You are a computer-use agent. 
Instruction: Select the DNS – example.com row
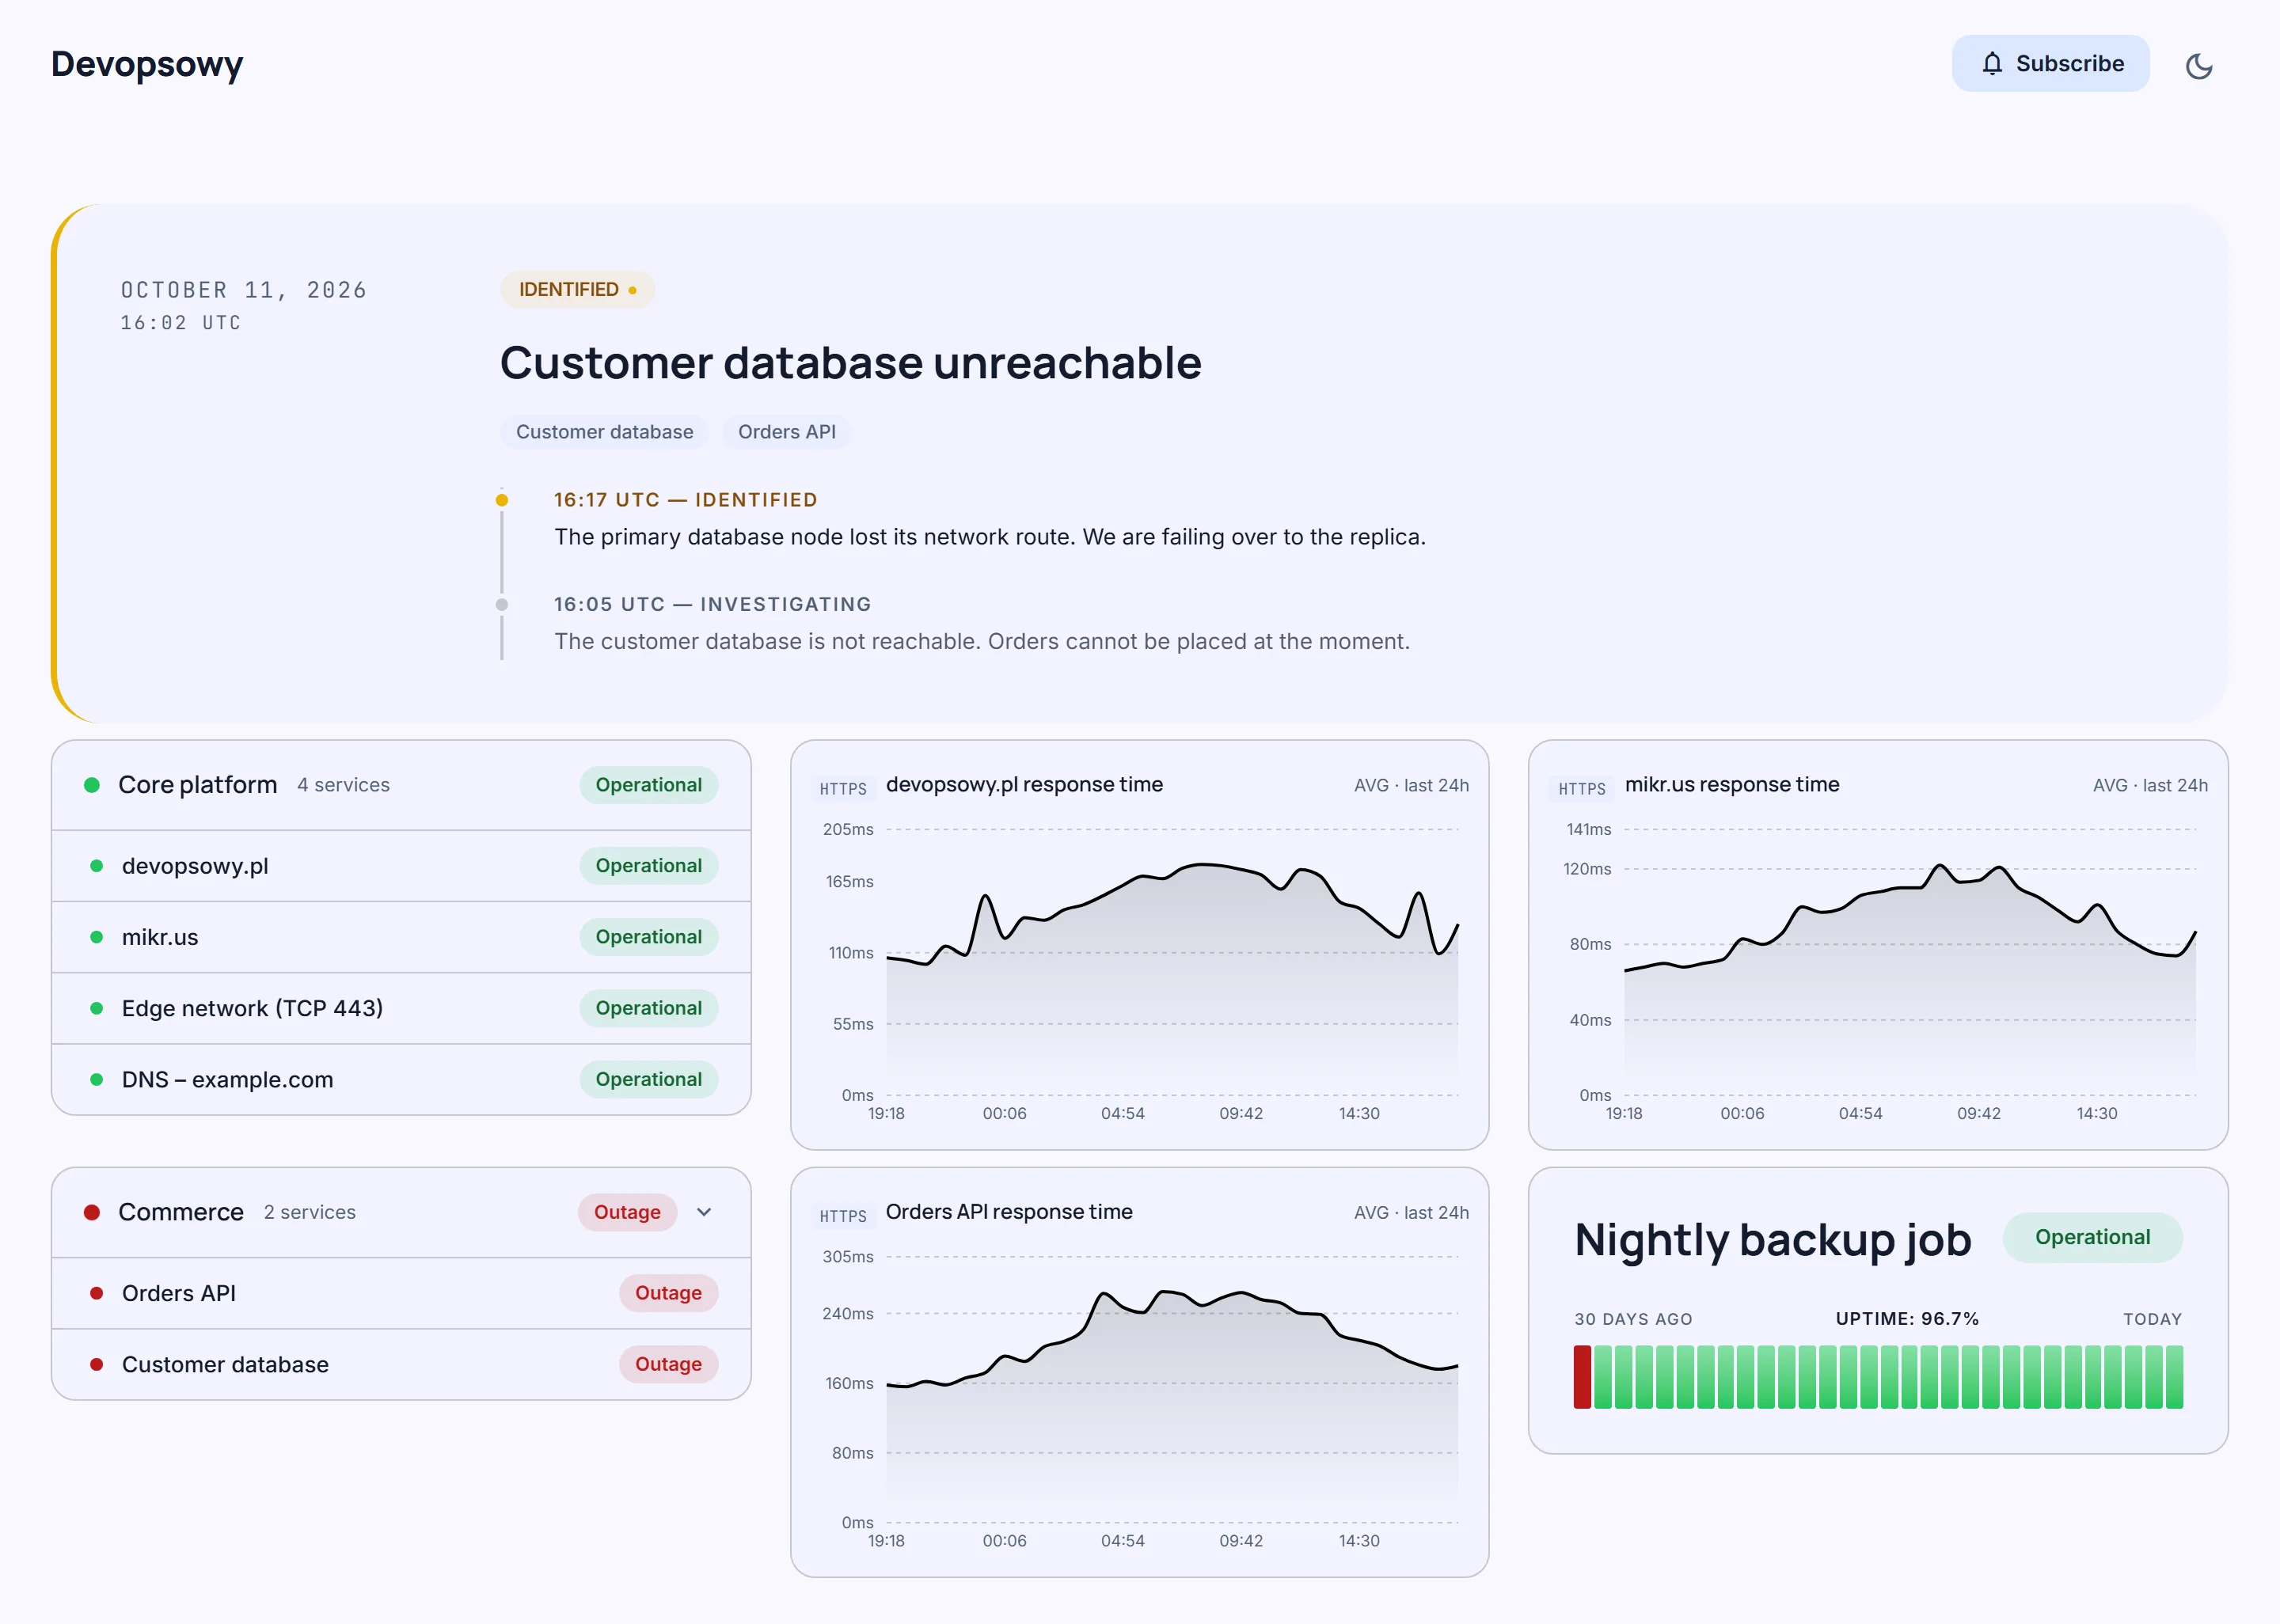tap(401, 1079)
